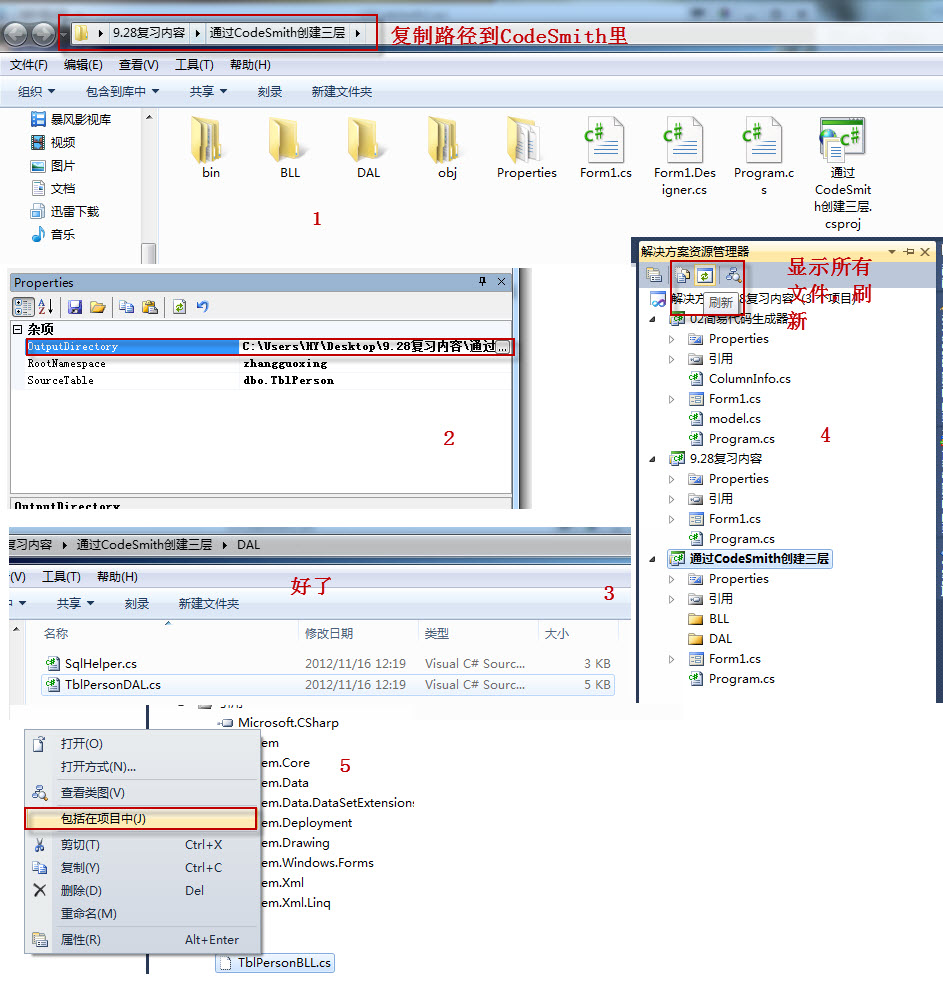Collapse the 通过CodeSmith创建三层 project node
Viewport: 943px width, 985px height.
(x=652, y=558)
